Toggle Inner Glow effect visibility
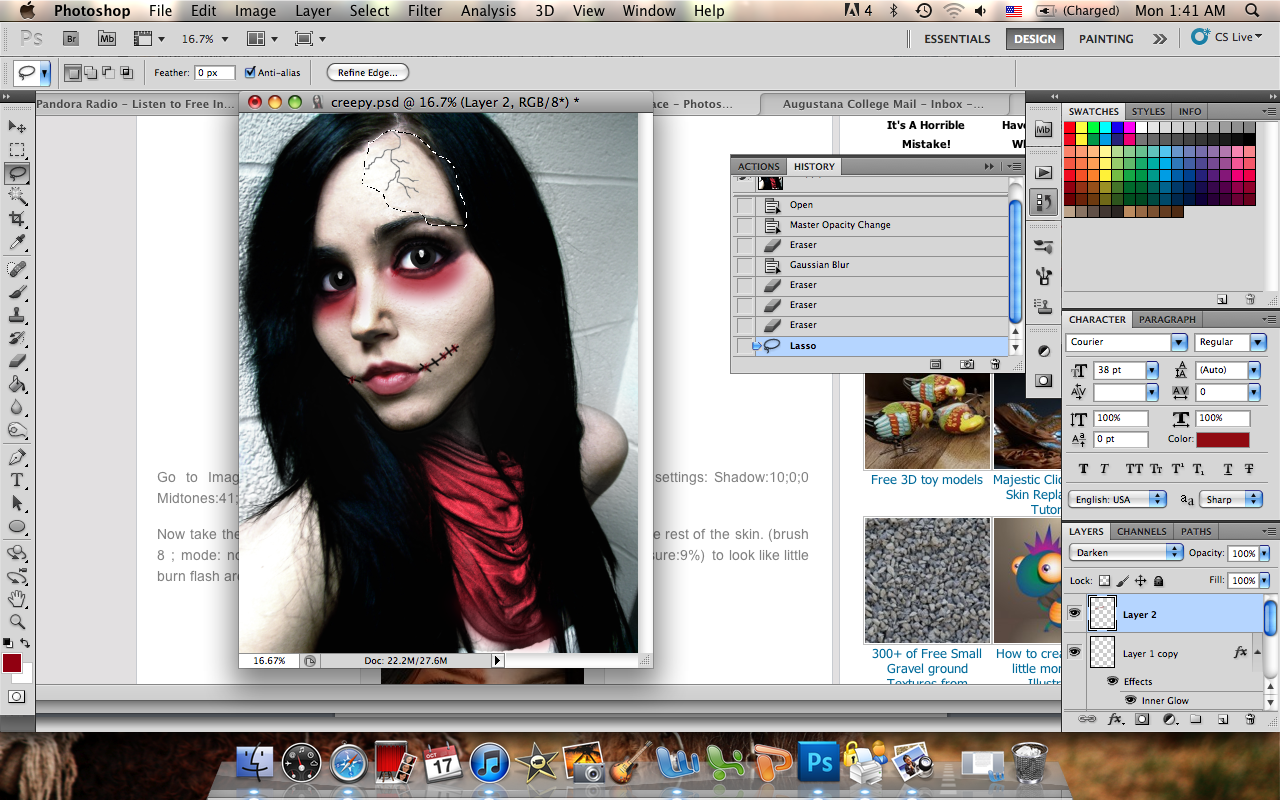The image size is (1280, 800). point(1131,700)
